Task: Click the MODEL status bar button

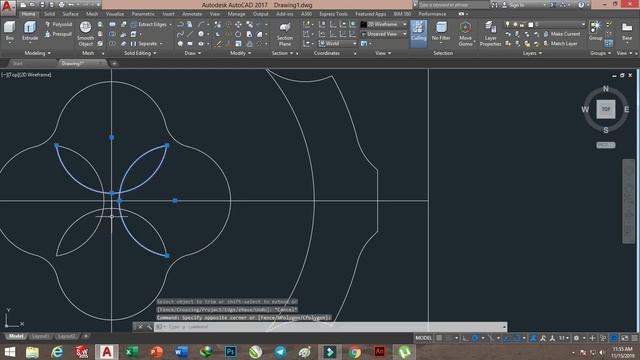Action: click(423, 338)
